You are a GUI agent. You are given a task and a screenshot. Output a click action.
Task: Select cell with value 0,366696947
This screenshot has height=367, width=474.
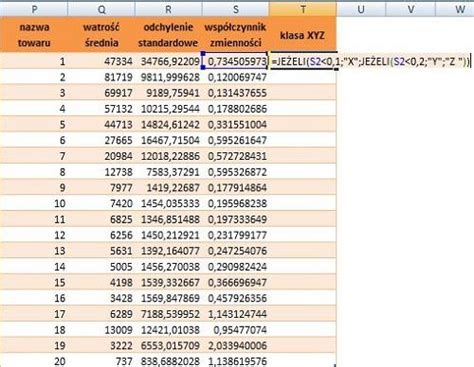[x=235, y=282]
